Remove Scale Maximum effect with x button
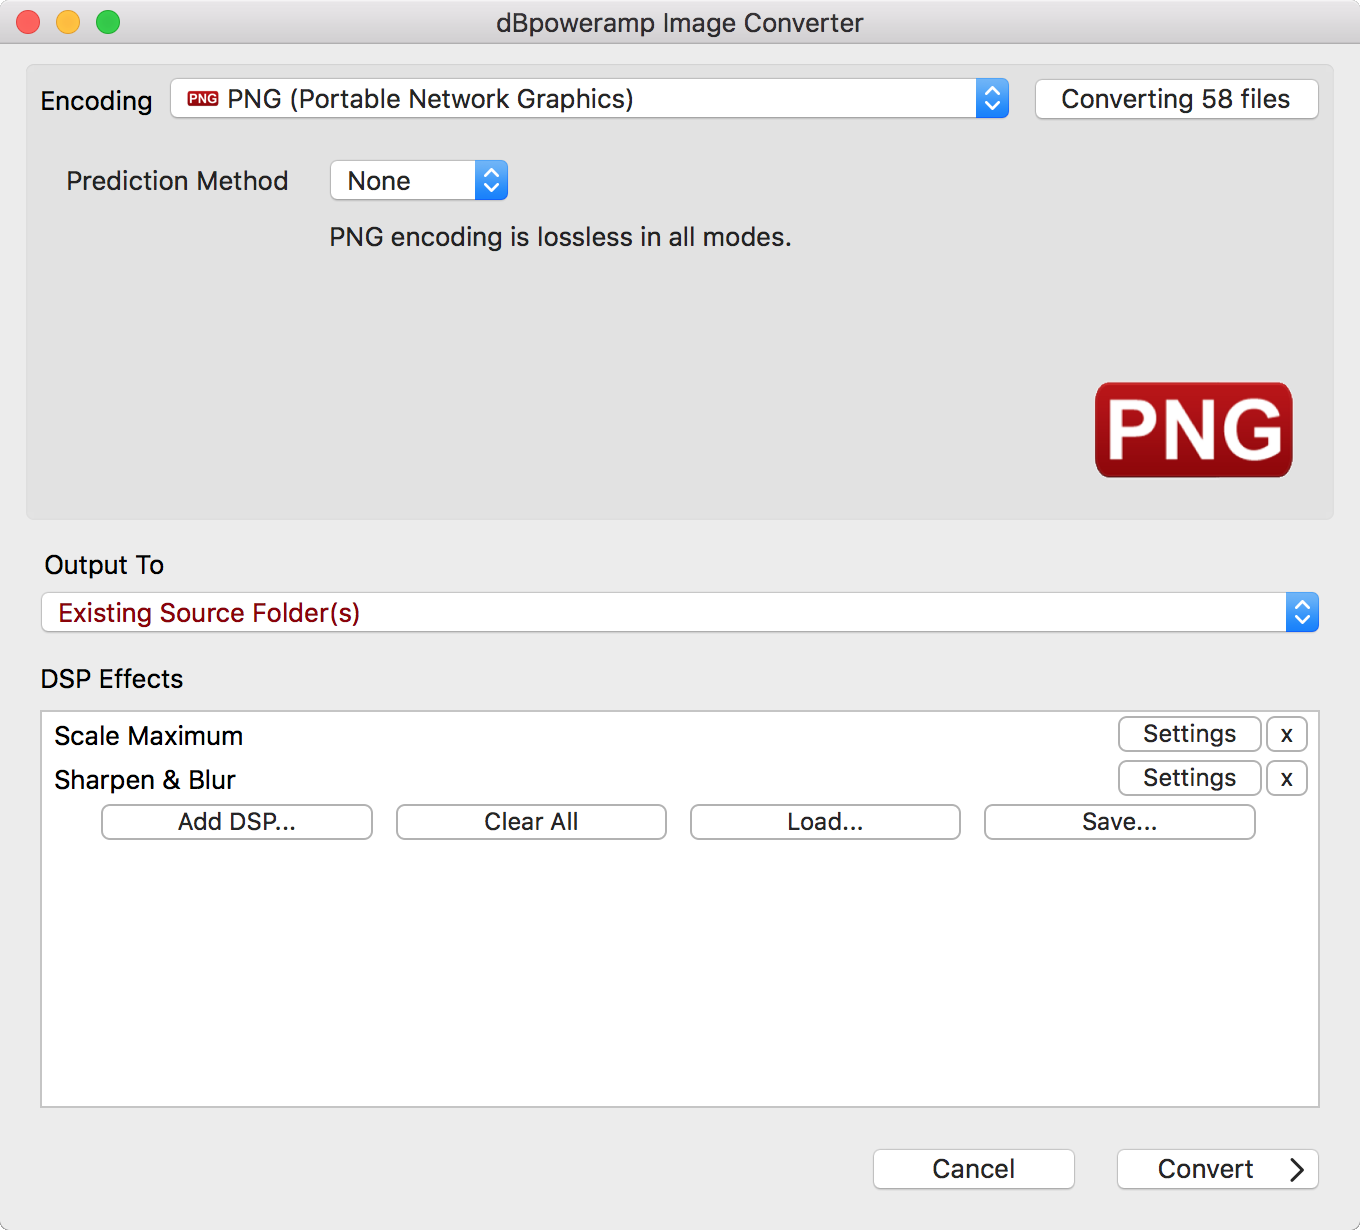The height and width of the screenshot is (1231, 1360). (x=1286, y=734)
